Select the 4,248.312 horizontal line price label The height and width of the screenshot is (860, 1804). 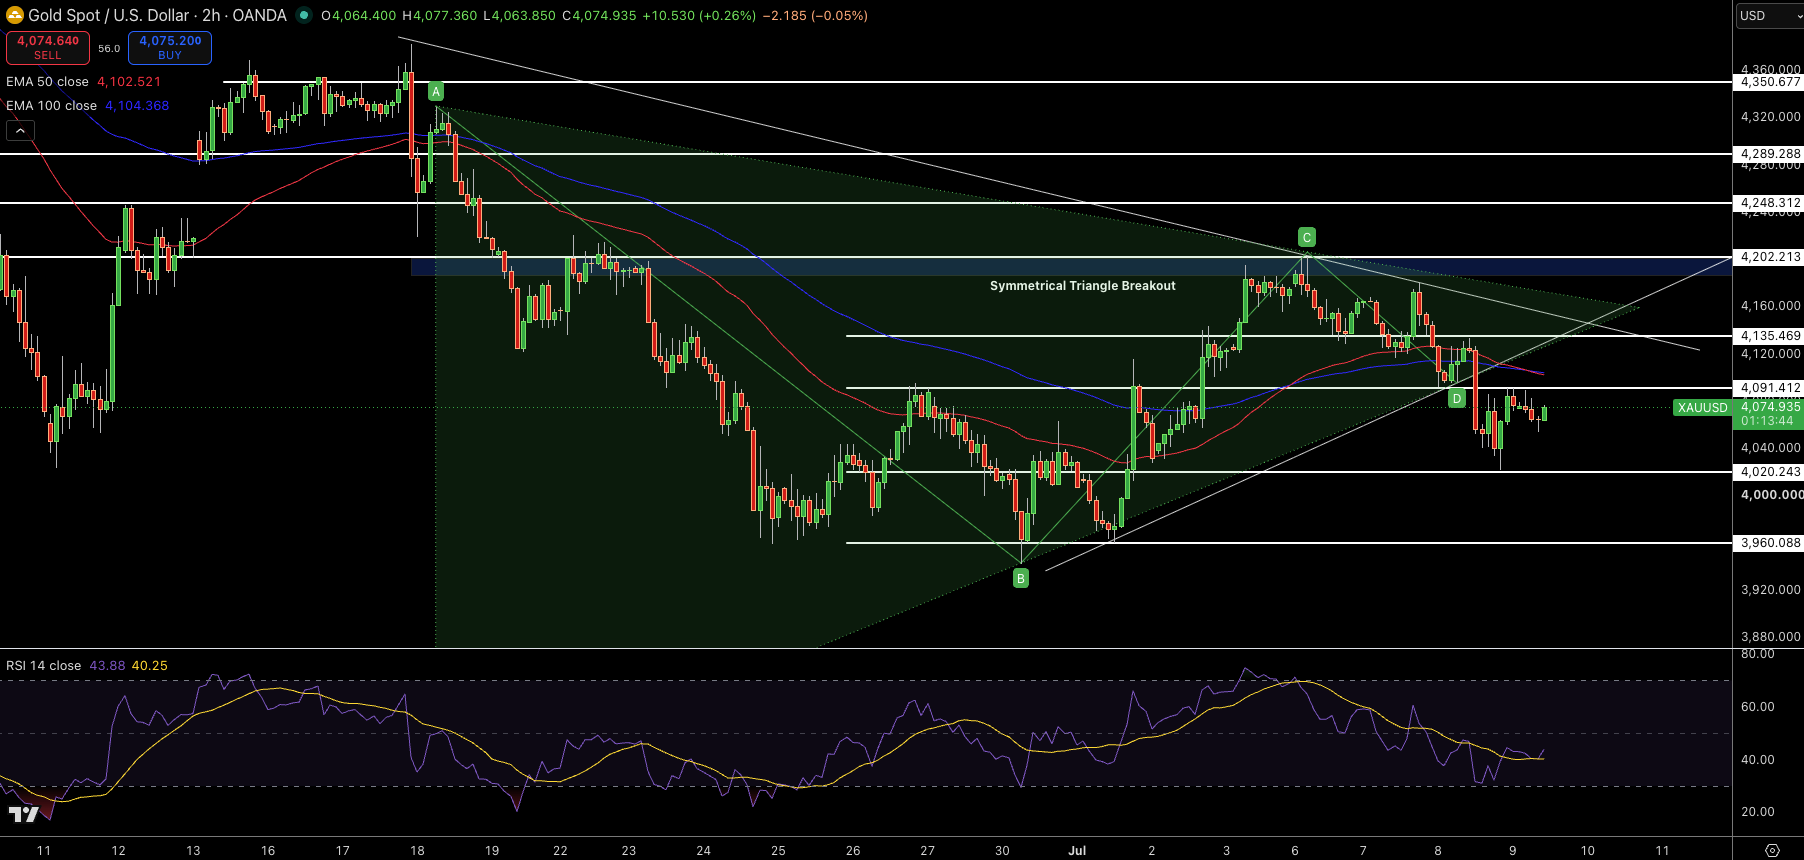(1770, 203)
